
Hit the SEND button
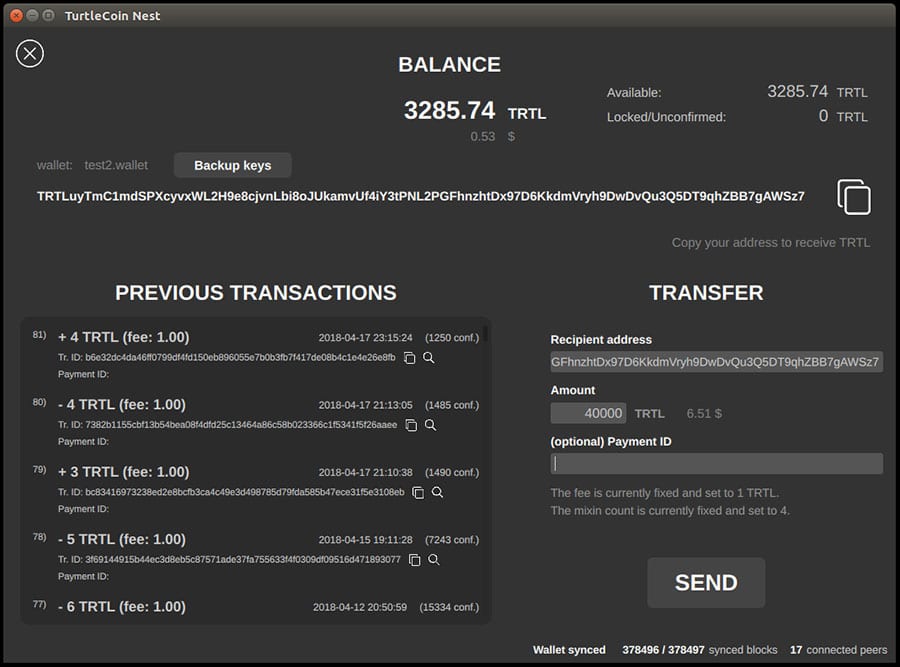coord(706,583)
